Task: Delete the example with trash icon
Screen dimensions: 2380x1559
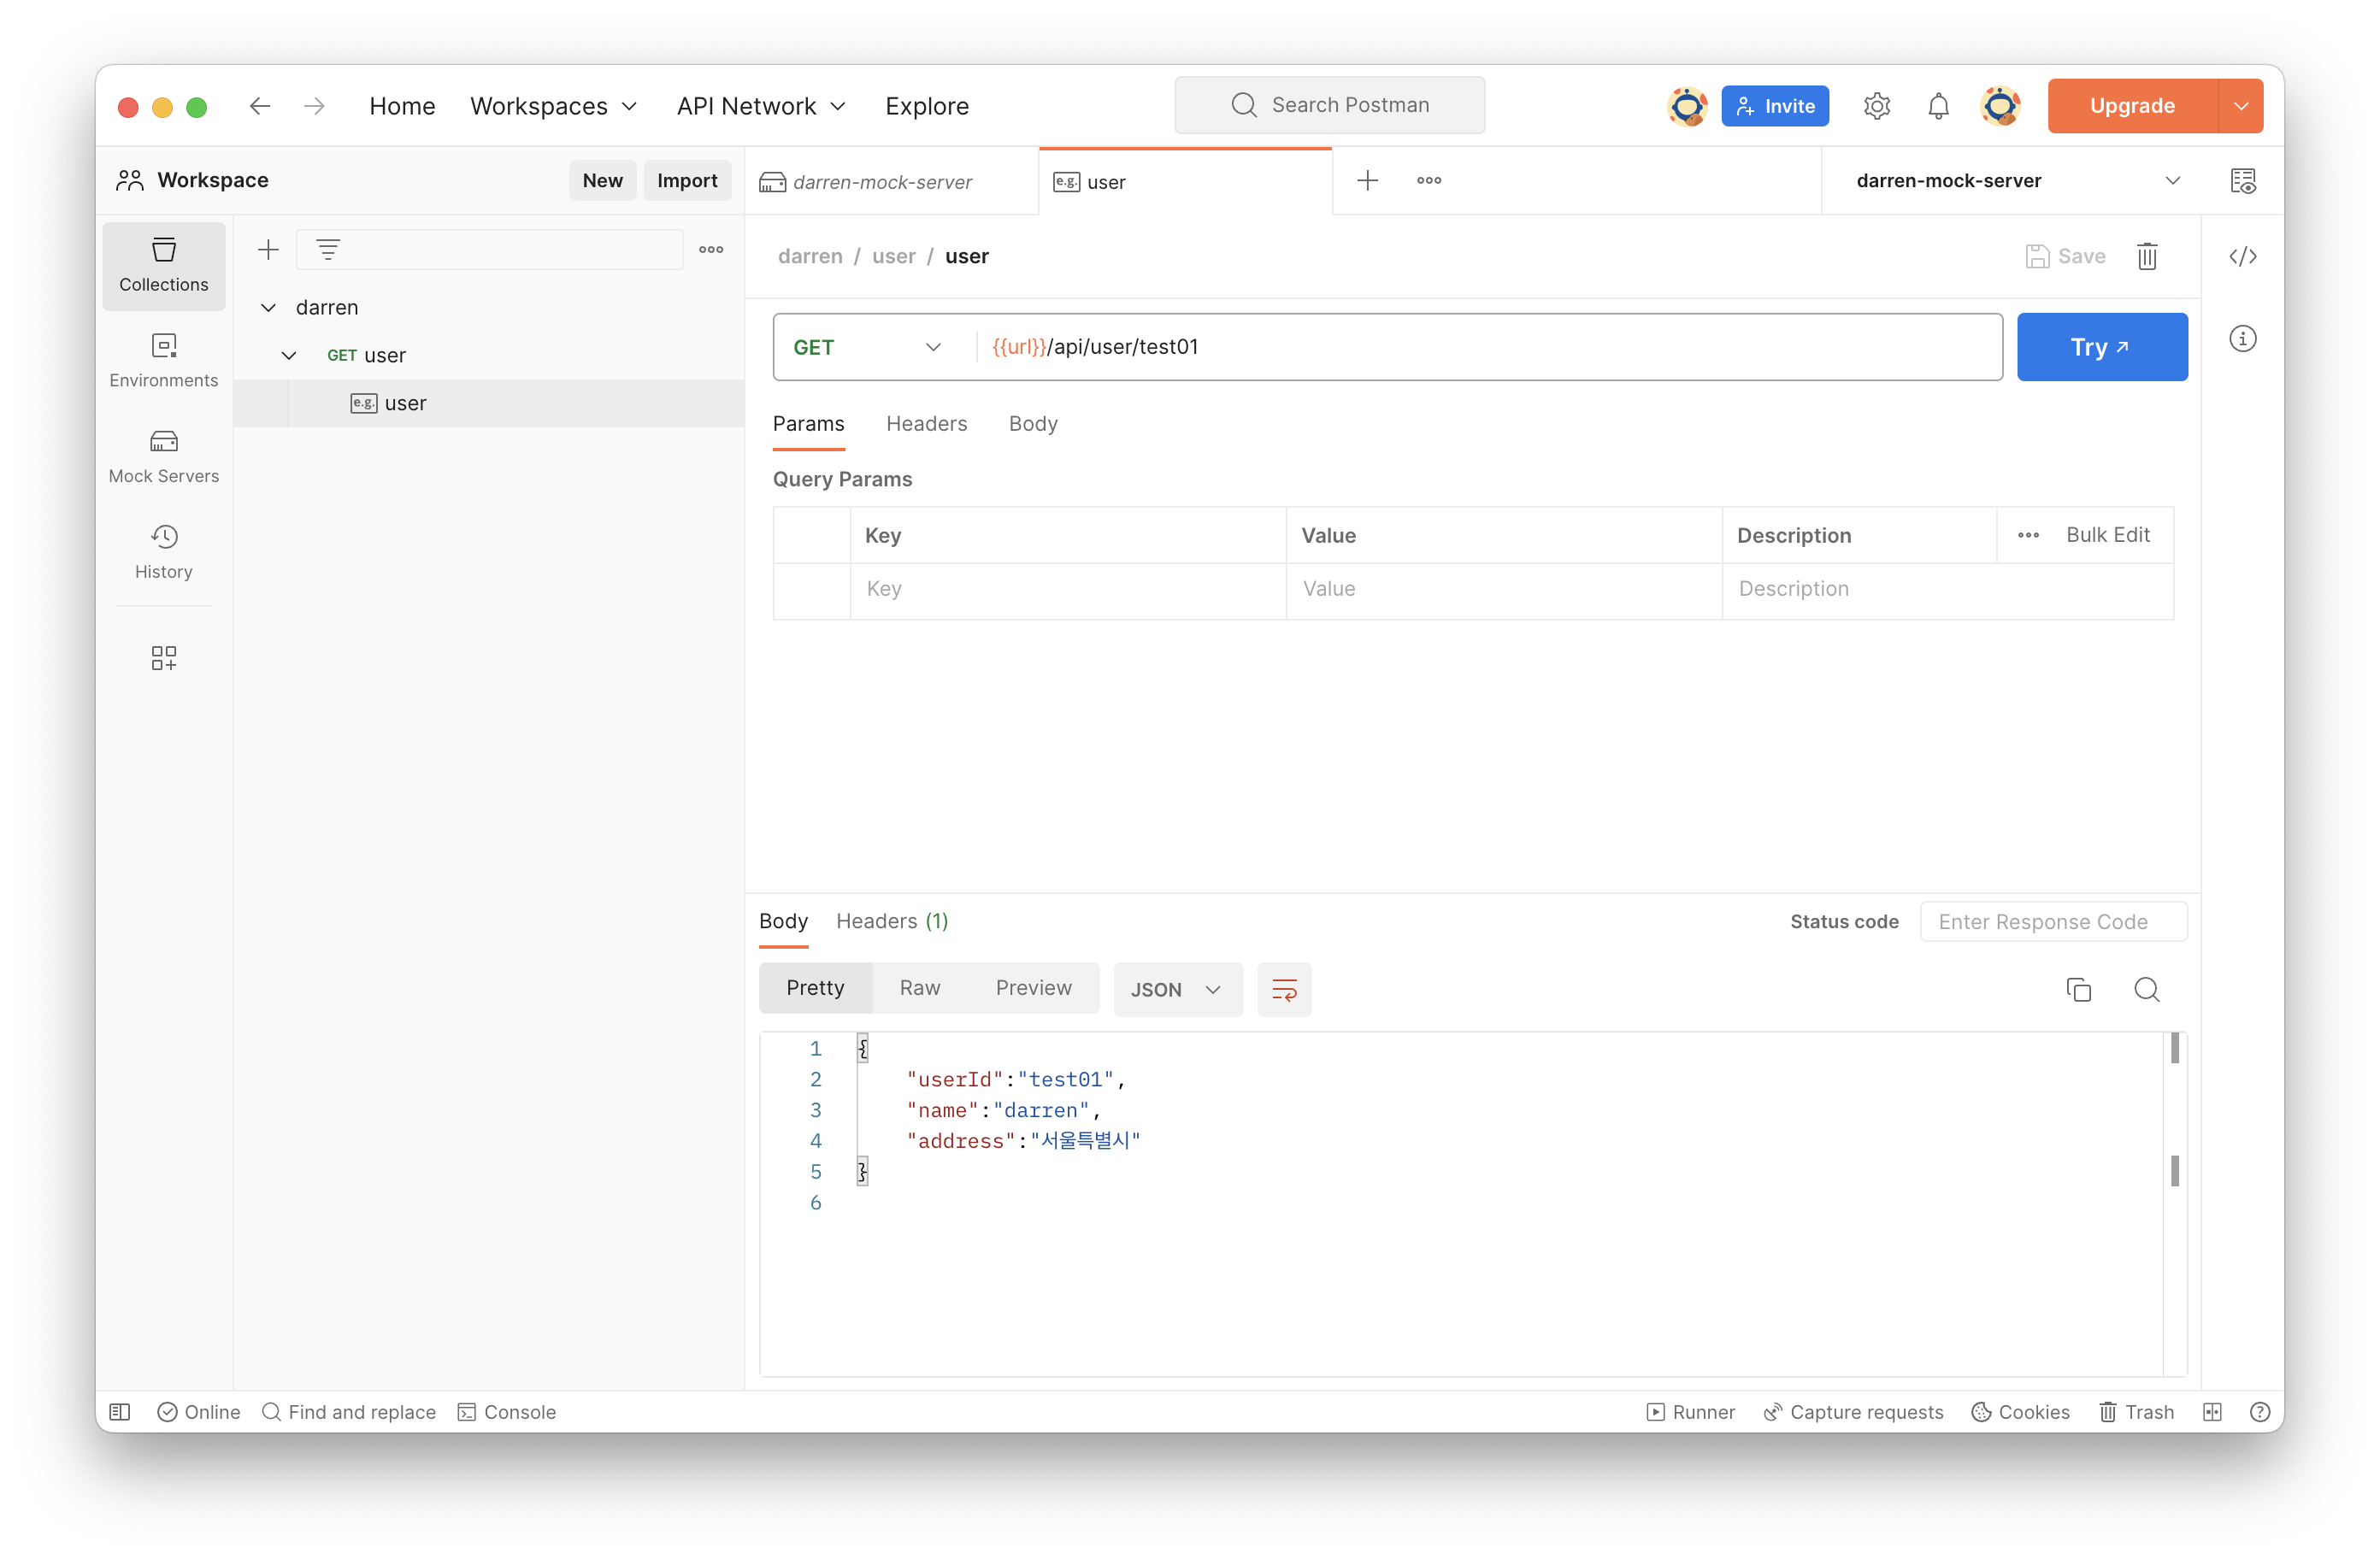Action: tap(2147, 257)
